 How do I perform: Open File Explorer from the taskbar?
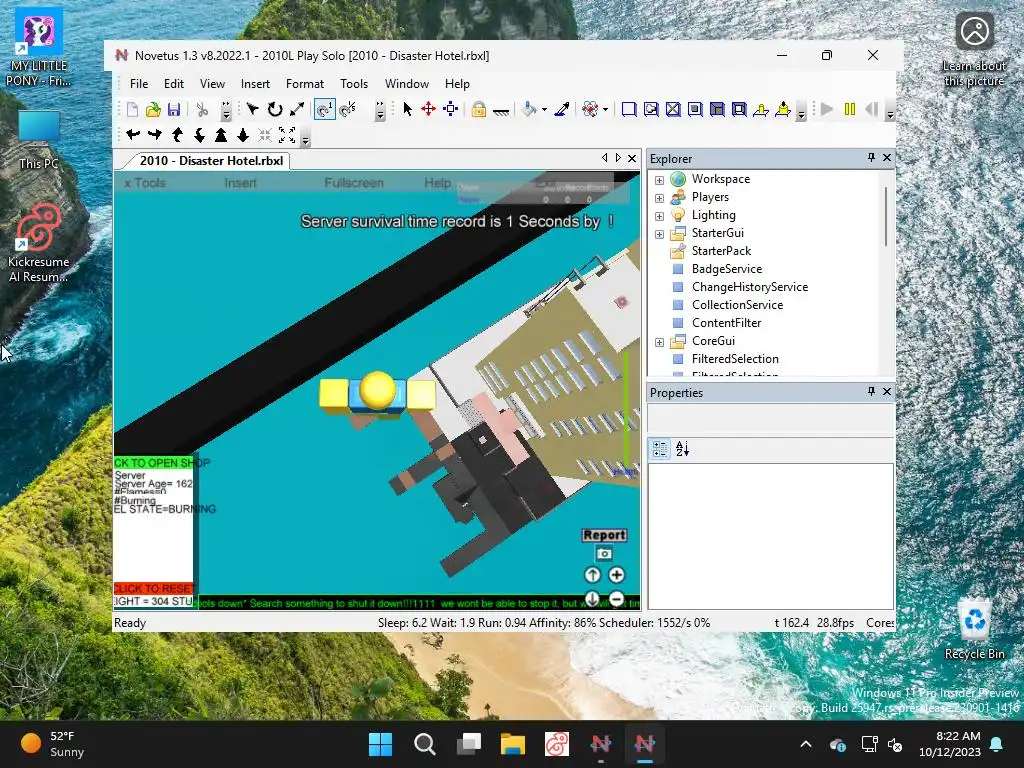(x=513, y=744)
